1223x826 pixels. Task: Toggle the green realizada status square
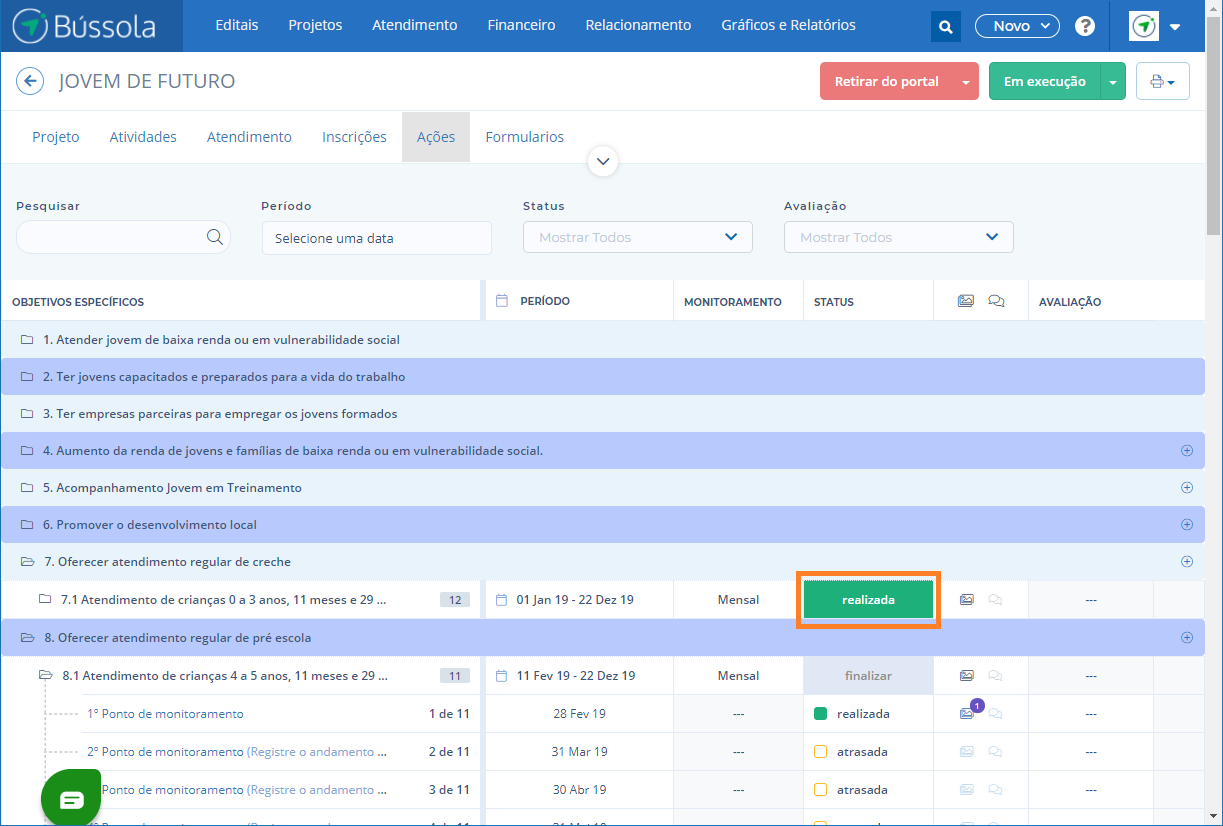pyautogui.click(x=820, y=714)
